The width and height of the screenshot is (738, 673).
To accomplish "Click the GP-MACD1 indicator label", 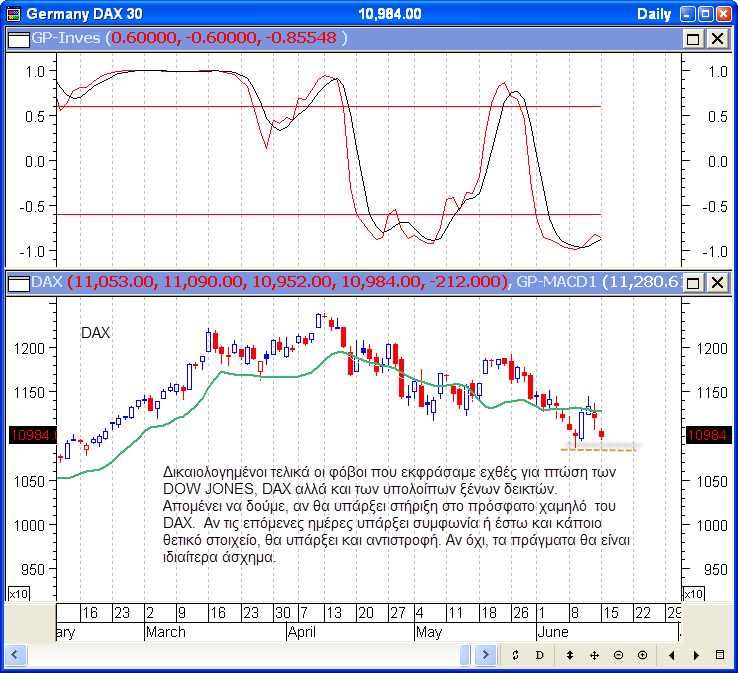I will [556, 282].
